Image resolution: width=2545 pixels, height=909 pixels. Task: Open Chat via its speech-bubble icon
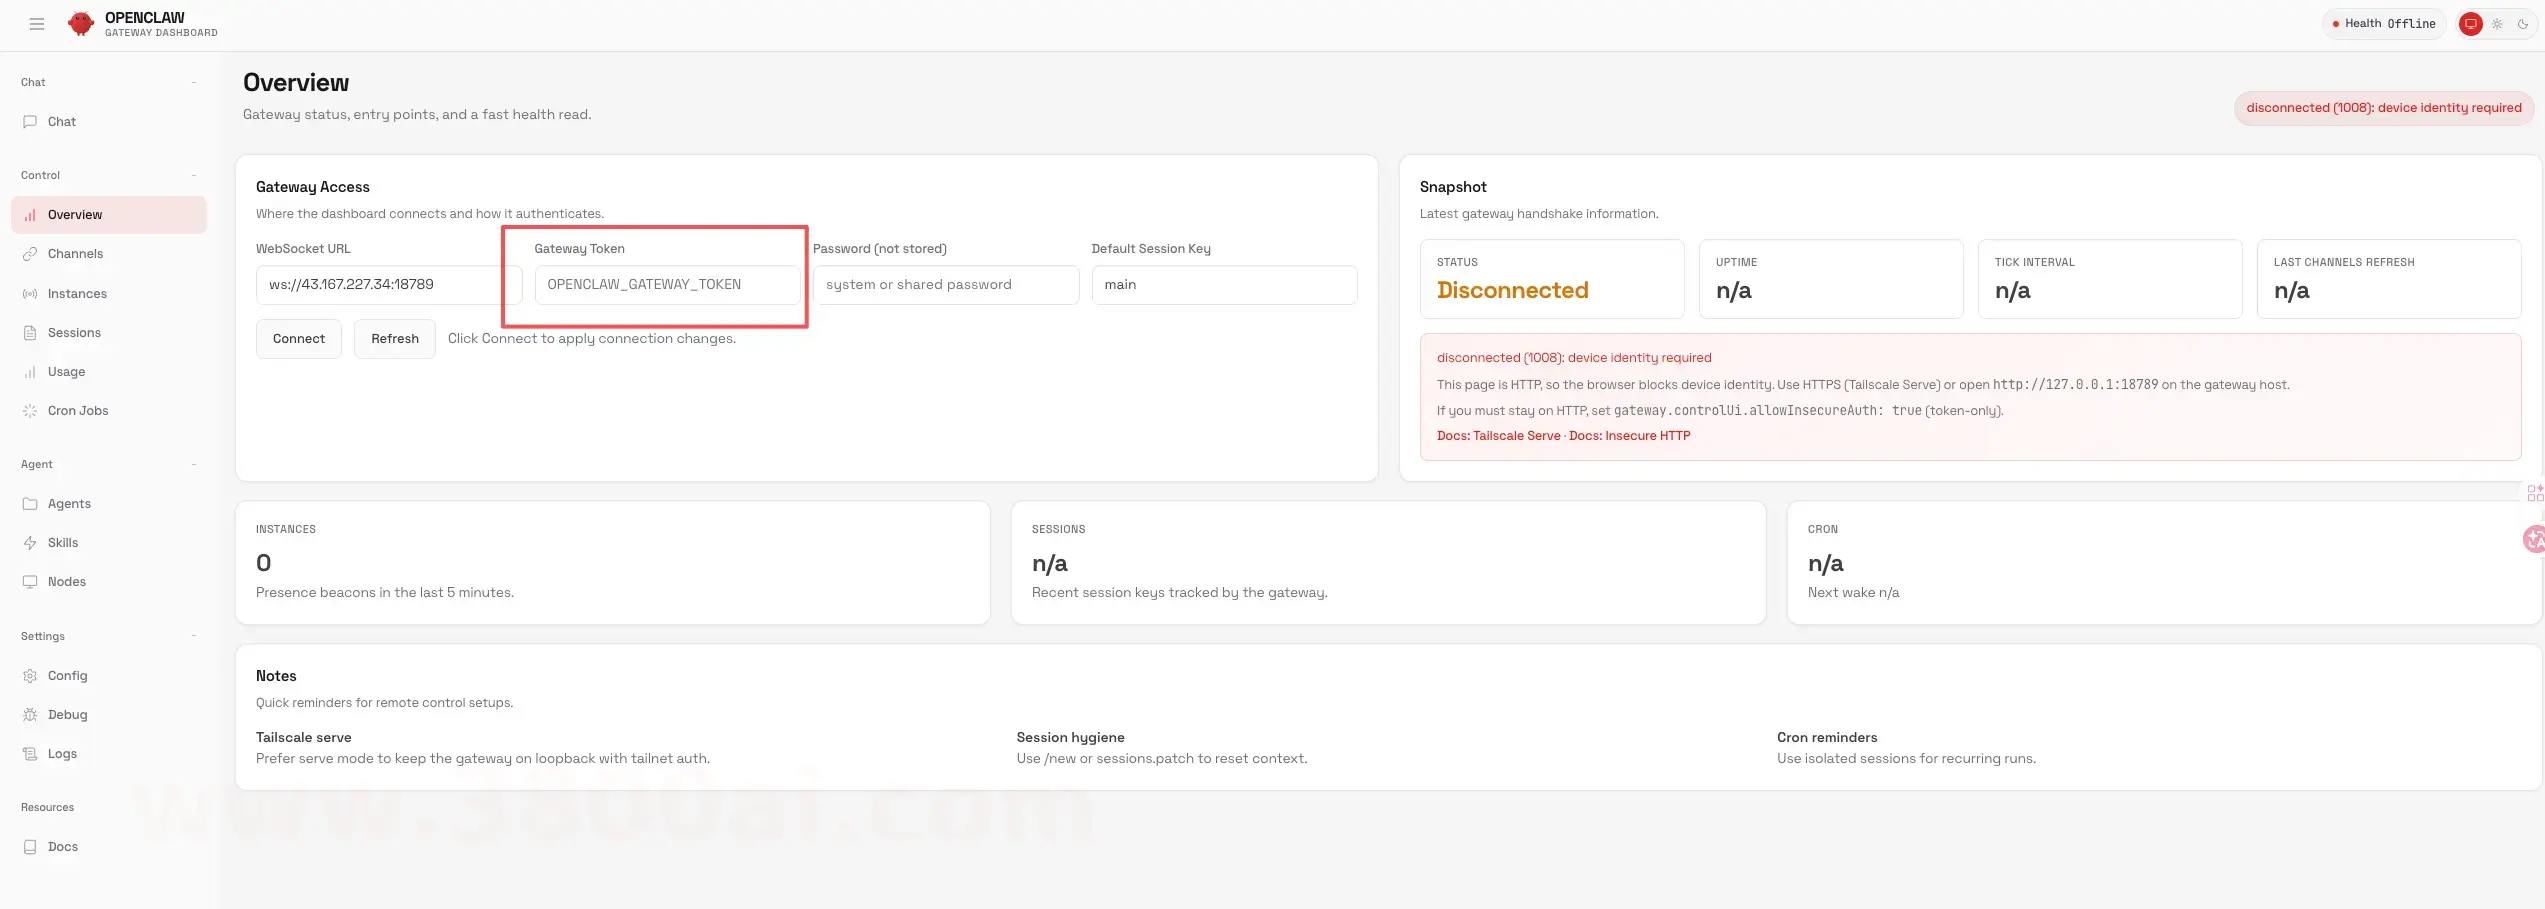(x=30, y=122)
